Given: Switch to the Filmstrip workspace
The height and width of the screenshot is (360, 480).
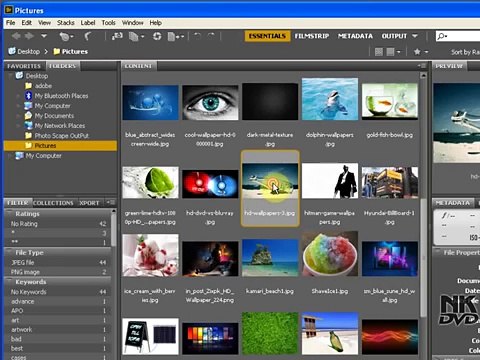Looking at the screenshot, I should pos(312,36).
